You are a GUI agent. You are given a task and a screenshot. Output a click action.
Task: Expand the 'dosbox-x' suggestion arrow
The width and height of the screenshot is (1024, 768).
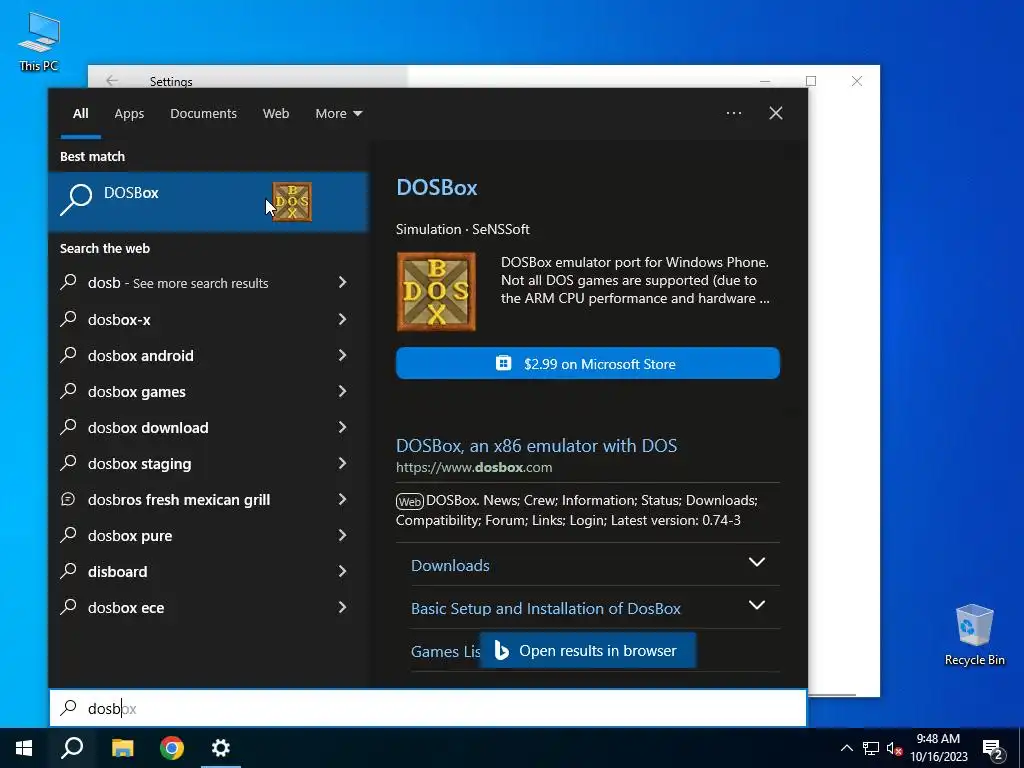[x=342, y=319]
